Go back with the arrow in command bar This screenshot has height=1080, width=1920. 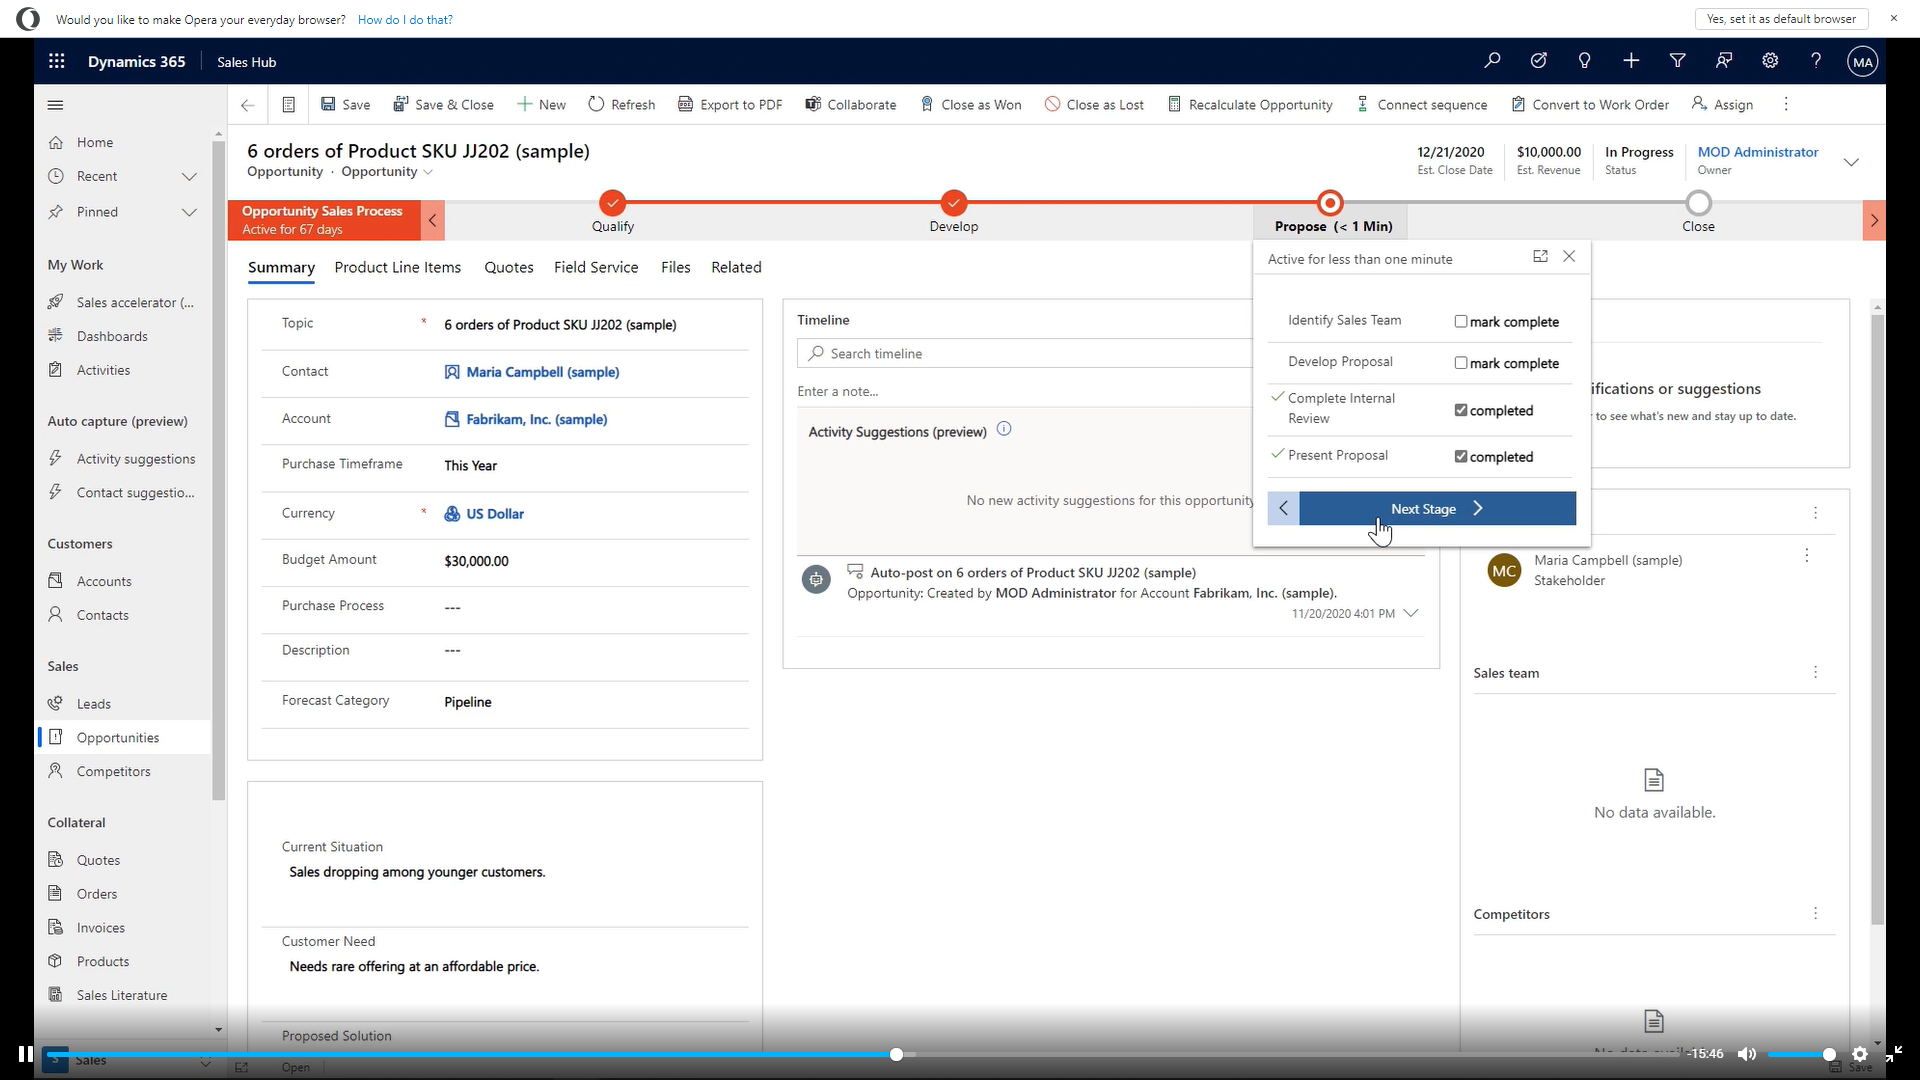coord(247,105)
